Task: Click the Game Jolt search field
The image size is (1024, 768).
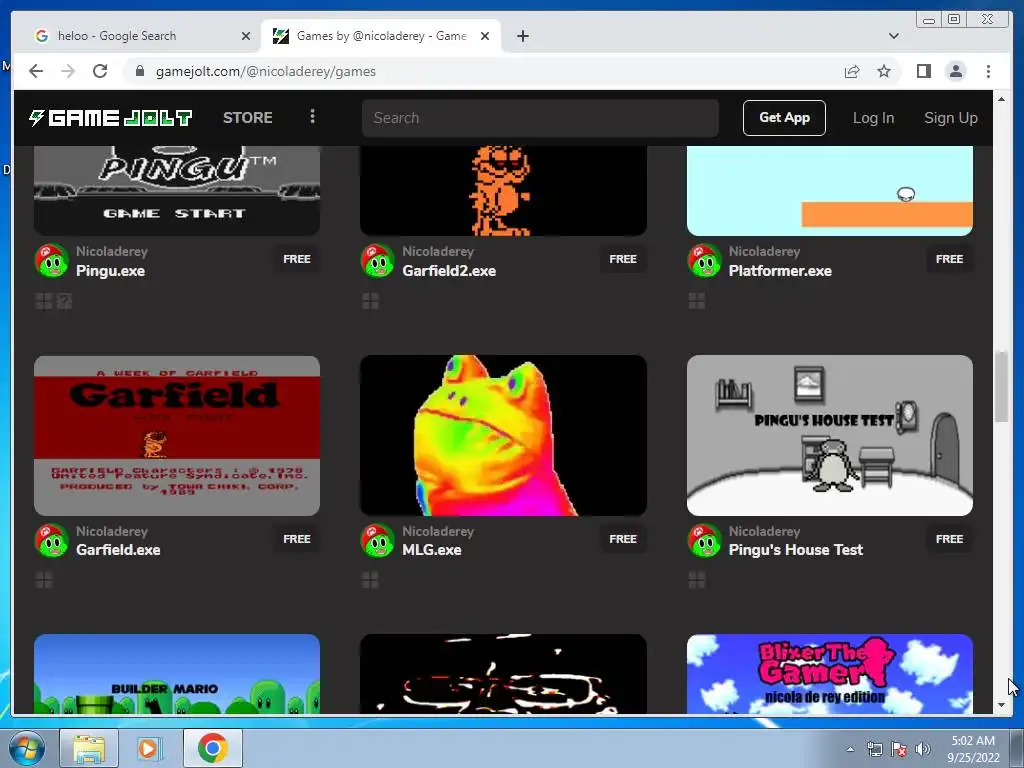Action: click(540, 118)
